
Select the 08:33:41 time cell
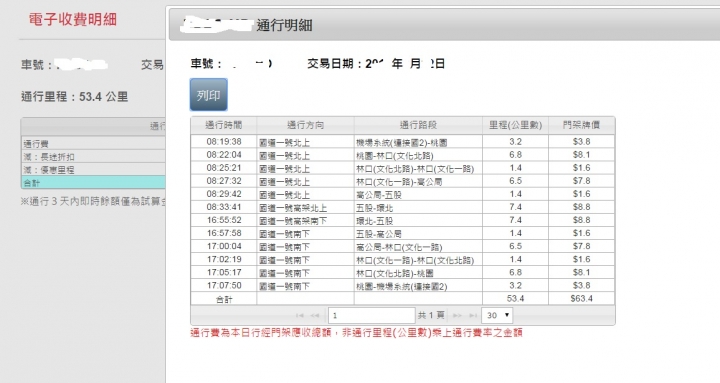[224, 207]
